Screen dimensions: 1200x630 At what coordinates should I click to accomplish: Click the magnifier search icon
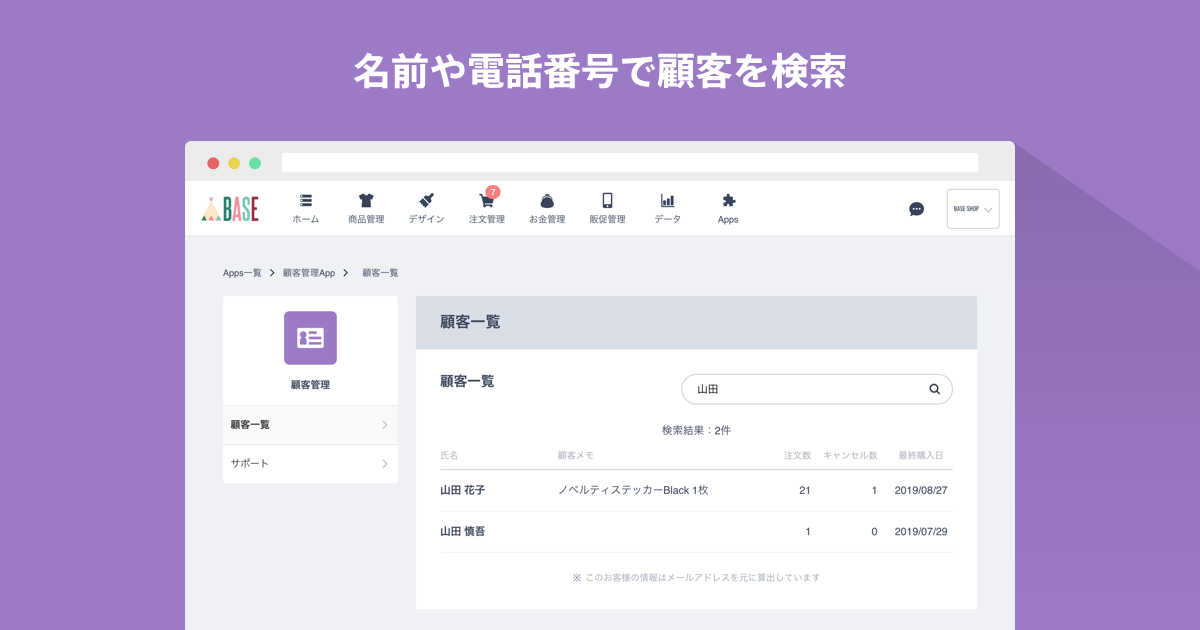[934, 390]
